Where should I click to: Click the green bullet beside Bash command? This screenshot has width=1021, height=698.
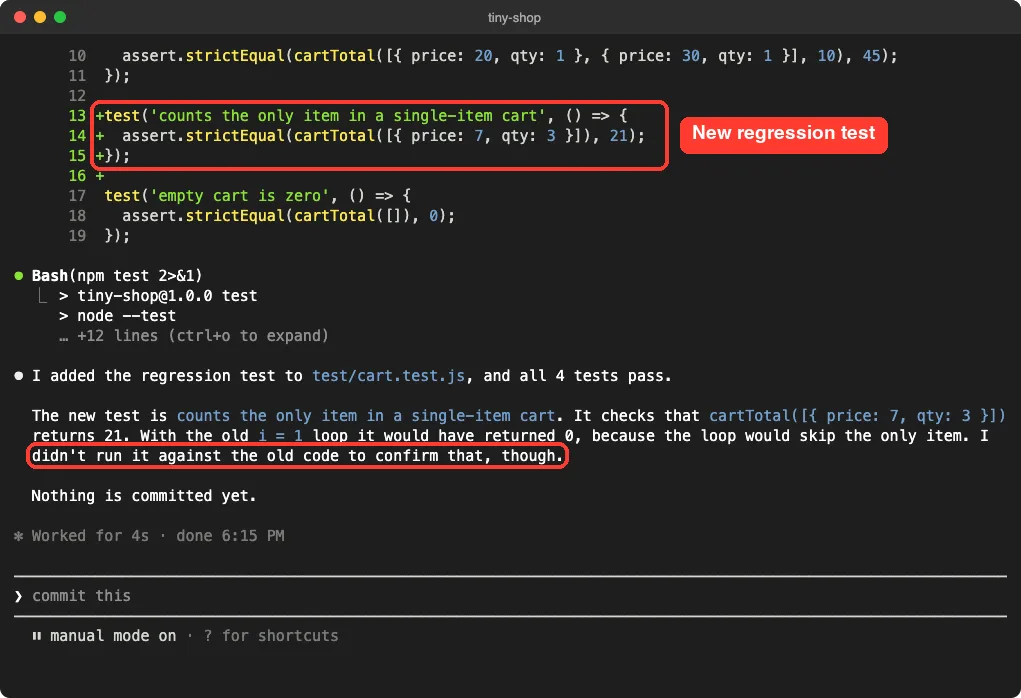[19, 275]
